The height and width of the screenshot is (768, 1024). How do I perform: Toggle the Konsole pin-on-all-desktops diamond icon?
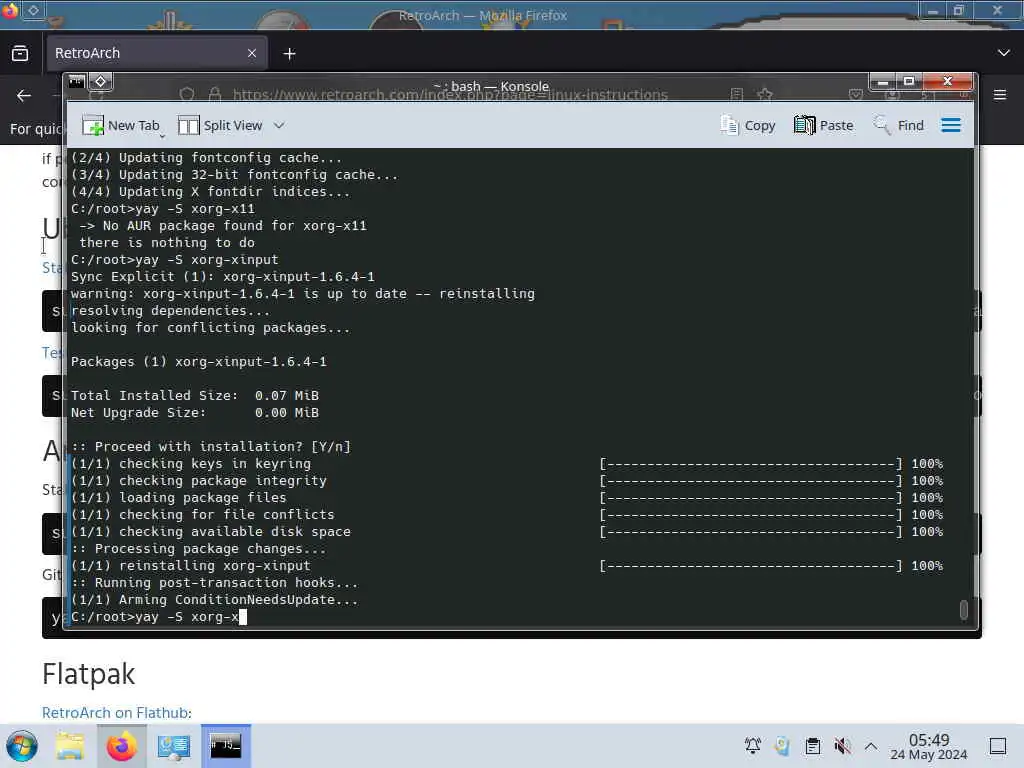point(101,82)
